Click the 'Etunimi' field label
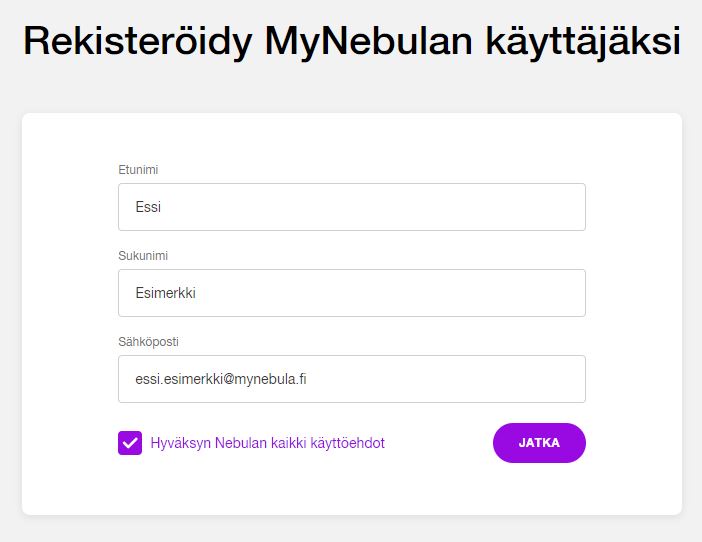The image size is (702, 542). (x=138, y=170)
